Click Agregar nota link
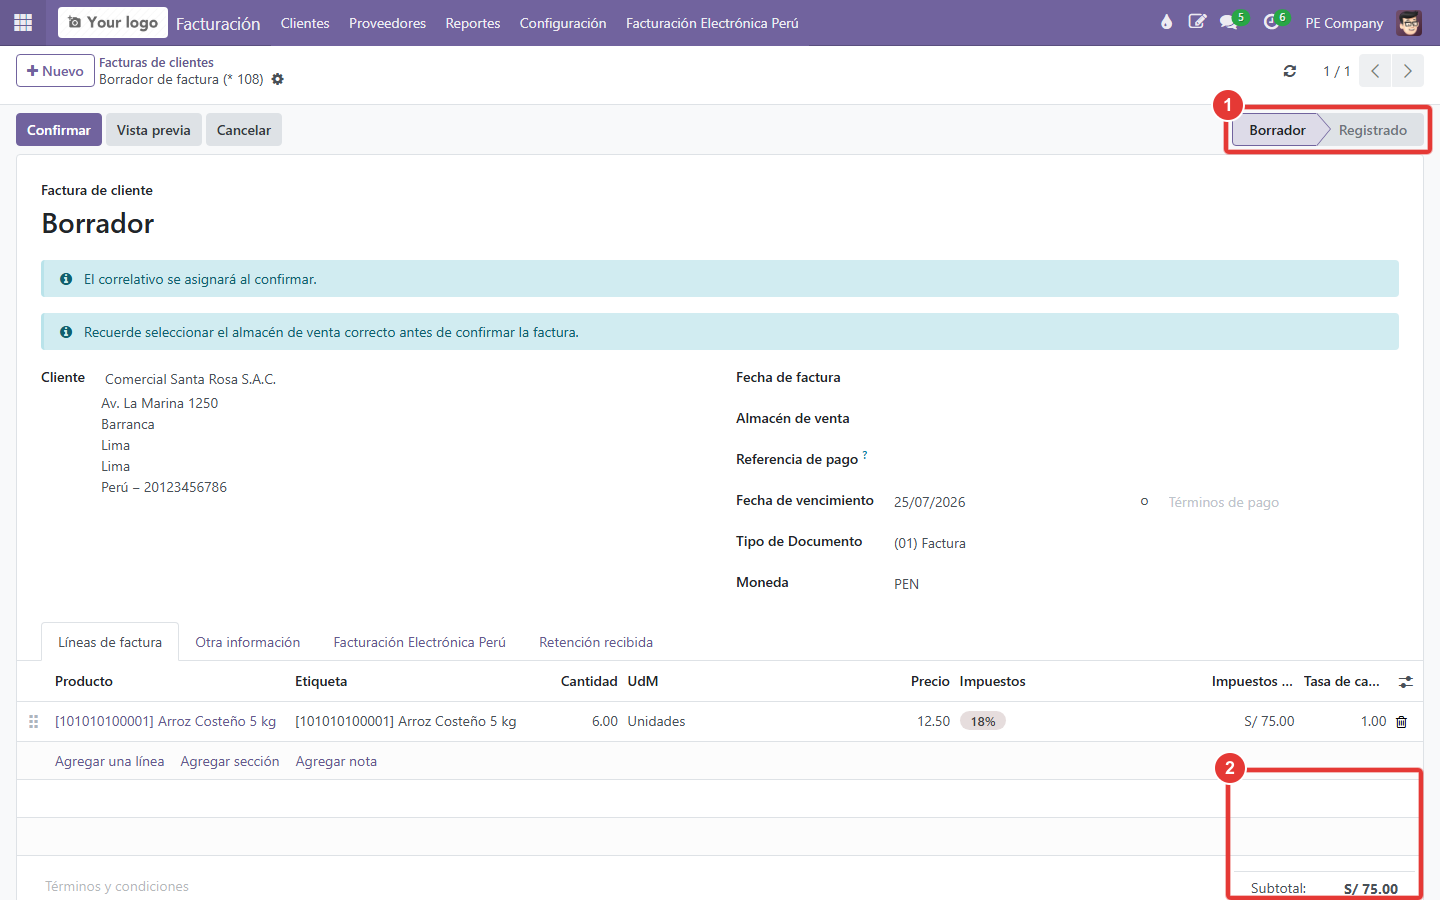1440x900 pixels. (x=336, y=761)
